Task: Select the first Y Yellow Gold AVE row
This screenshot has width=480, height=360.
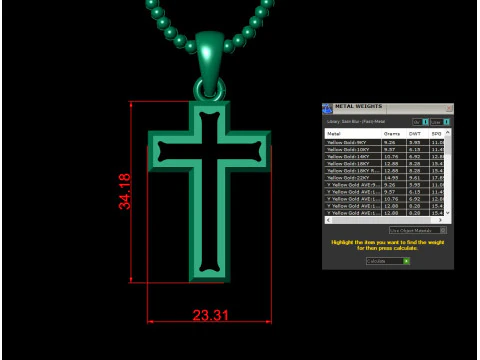Action: (x=385, y=185)
